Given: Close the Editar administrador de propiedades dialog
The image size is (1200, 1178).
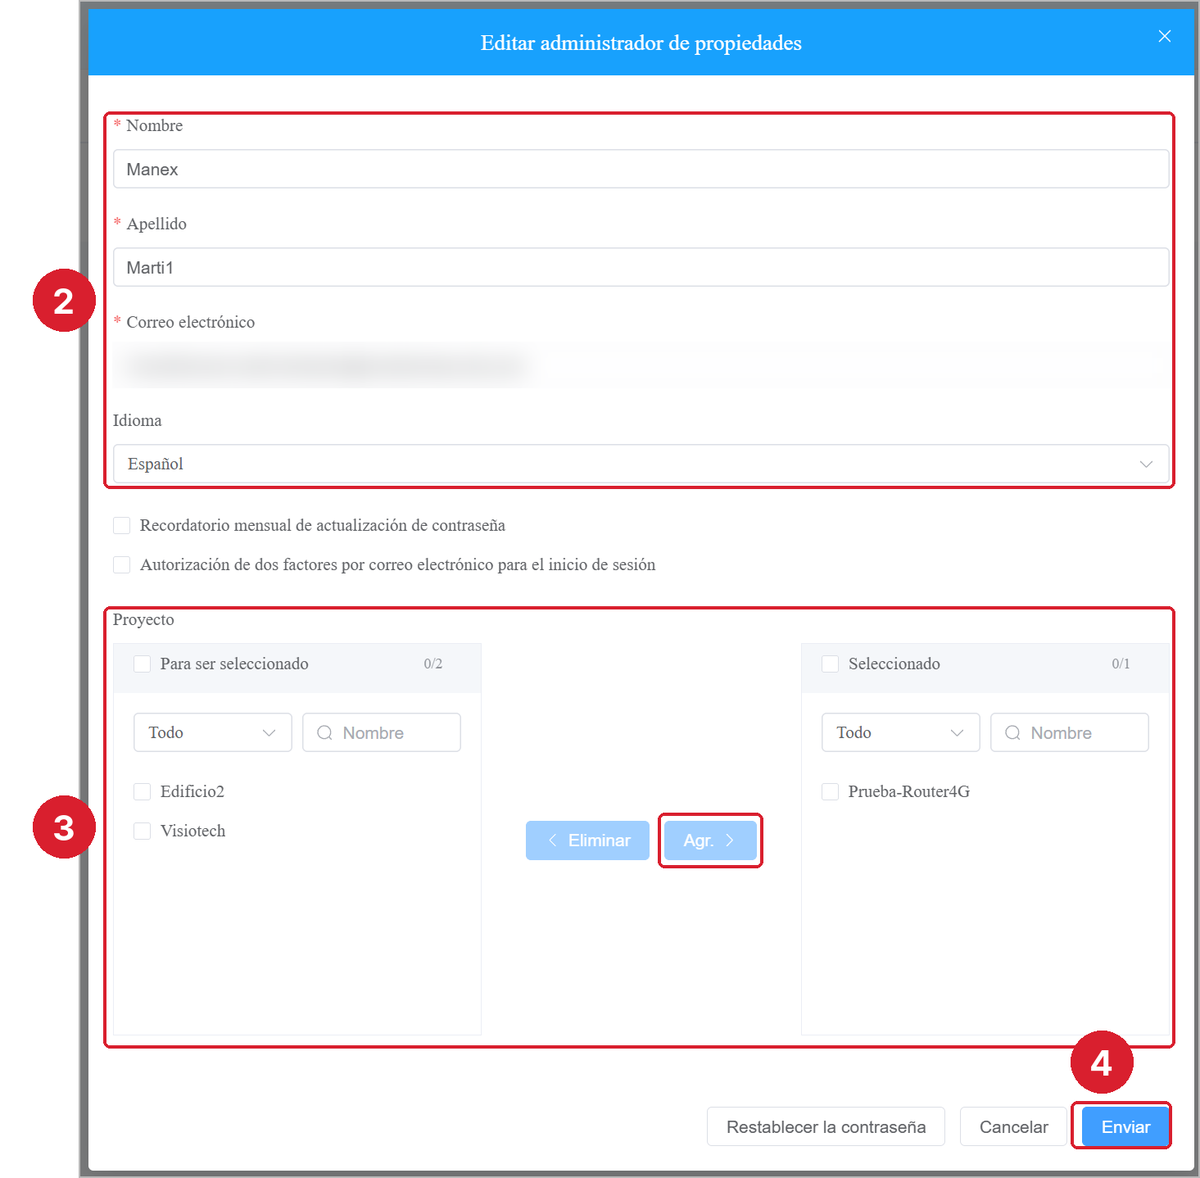Looking at the screenshot, I should pyautogui.click(x=1164, y=36).
